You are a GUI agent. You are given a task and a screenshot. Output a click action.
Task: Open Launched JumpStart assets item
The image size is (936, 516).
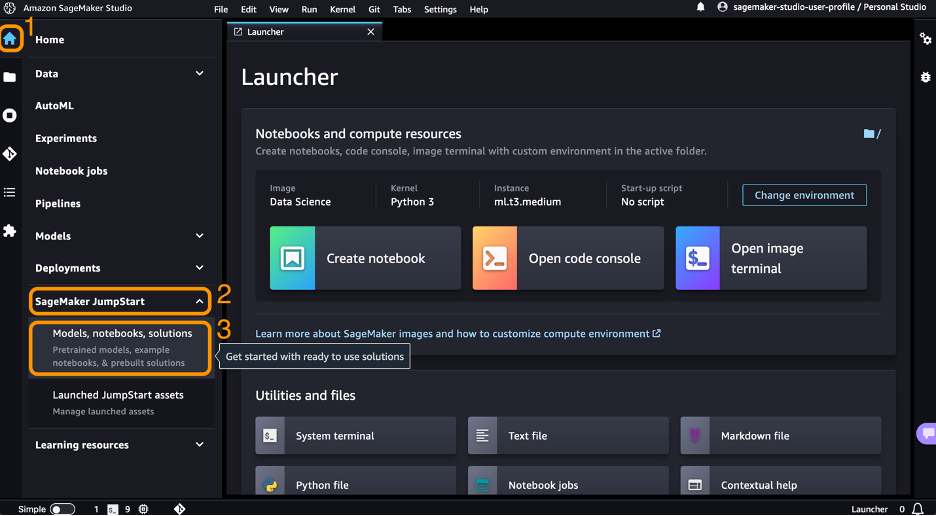[x=121, y=403]
